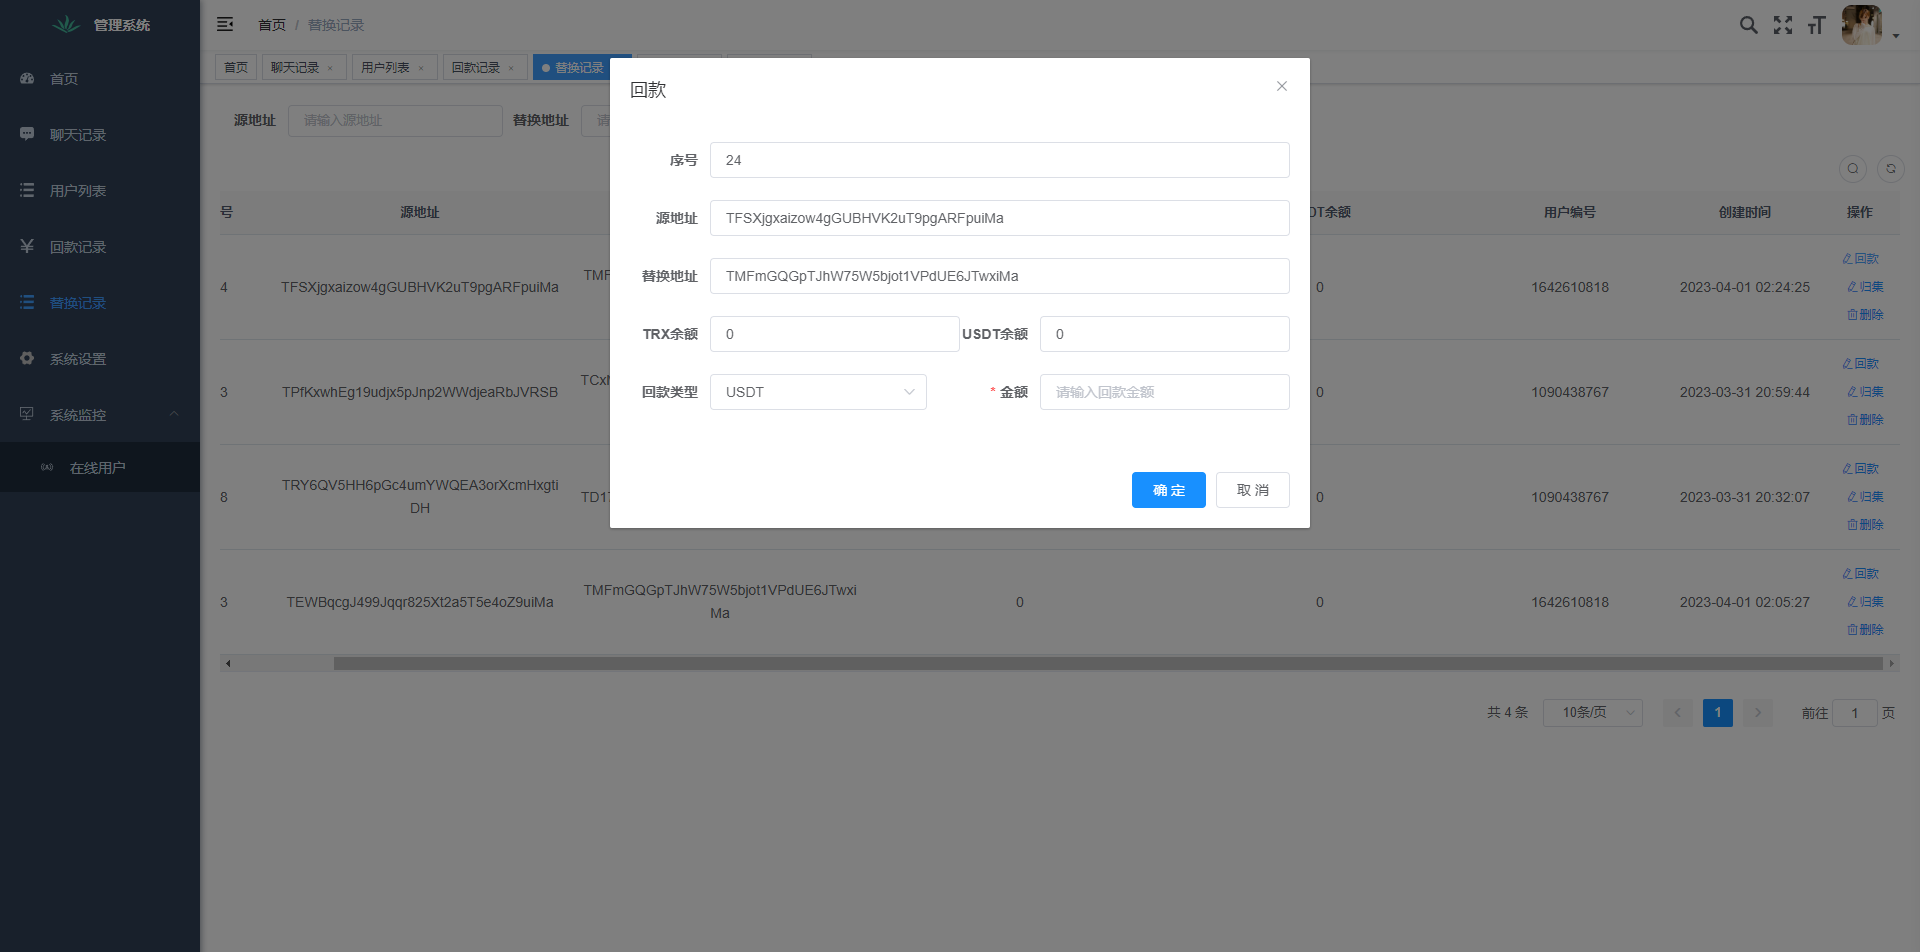Screen dimensions: 1920x952
Task: Click 删除 link in first table row
Action: click(1865, 315)
